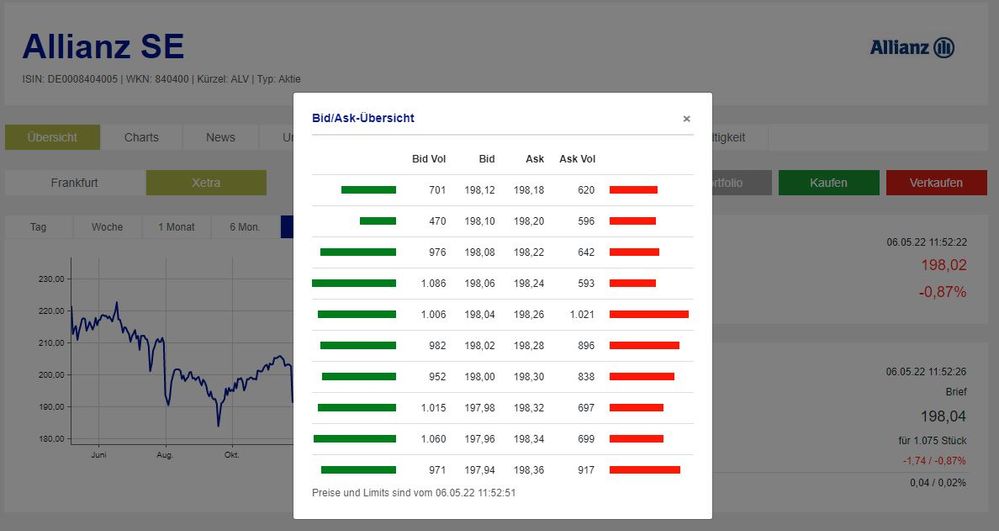Set chart range to 1 Monat
Image resolution: width=999 pixels, height=531 pixels.
[x=176, y=227]
